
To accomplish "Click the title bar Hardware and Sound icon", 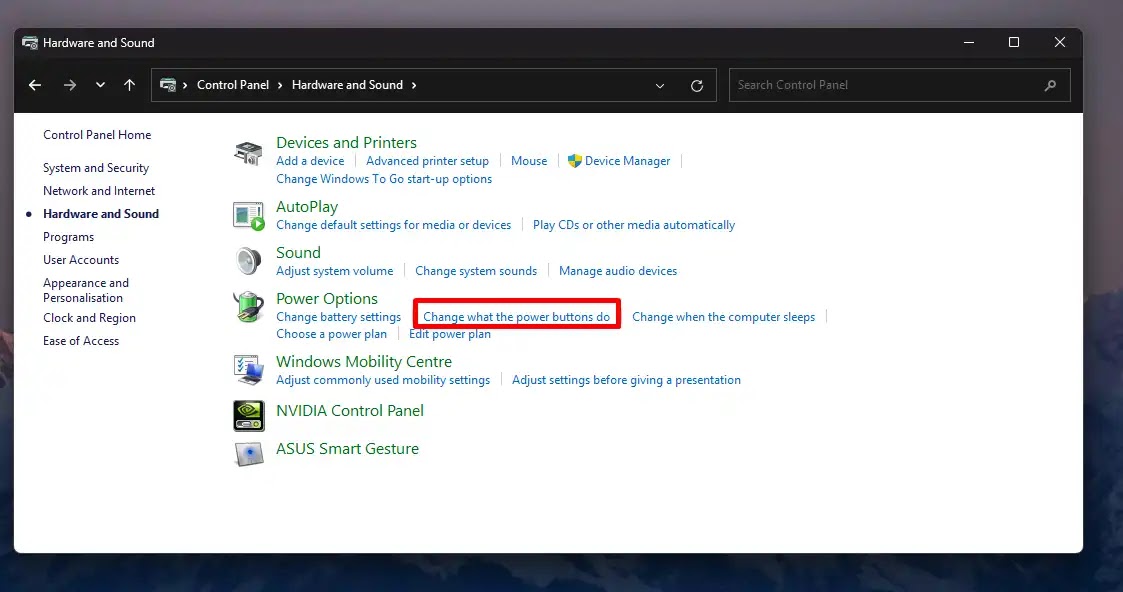I will (x=30, y=43).
